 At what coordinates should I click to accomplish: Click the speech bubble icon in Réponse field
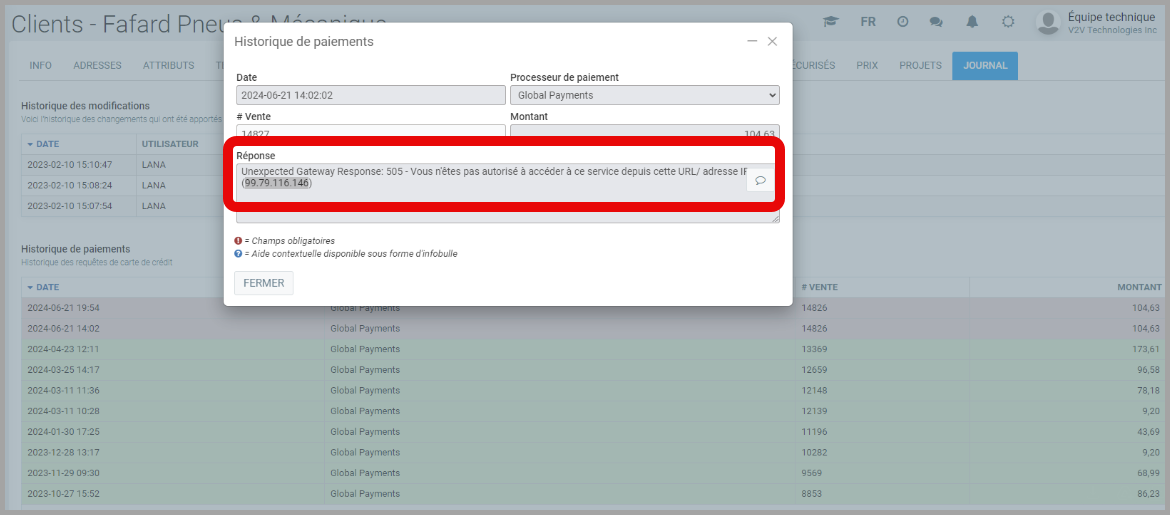[x=760, y=181]
